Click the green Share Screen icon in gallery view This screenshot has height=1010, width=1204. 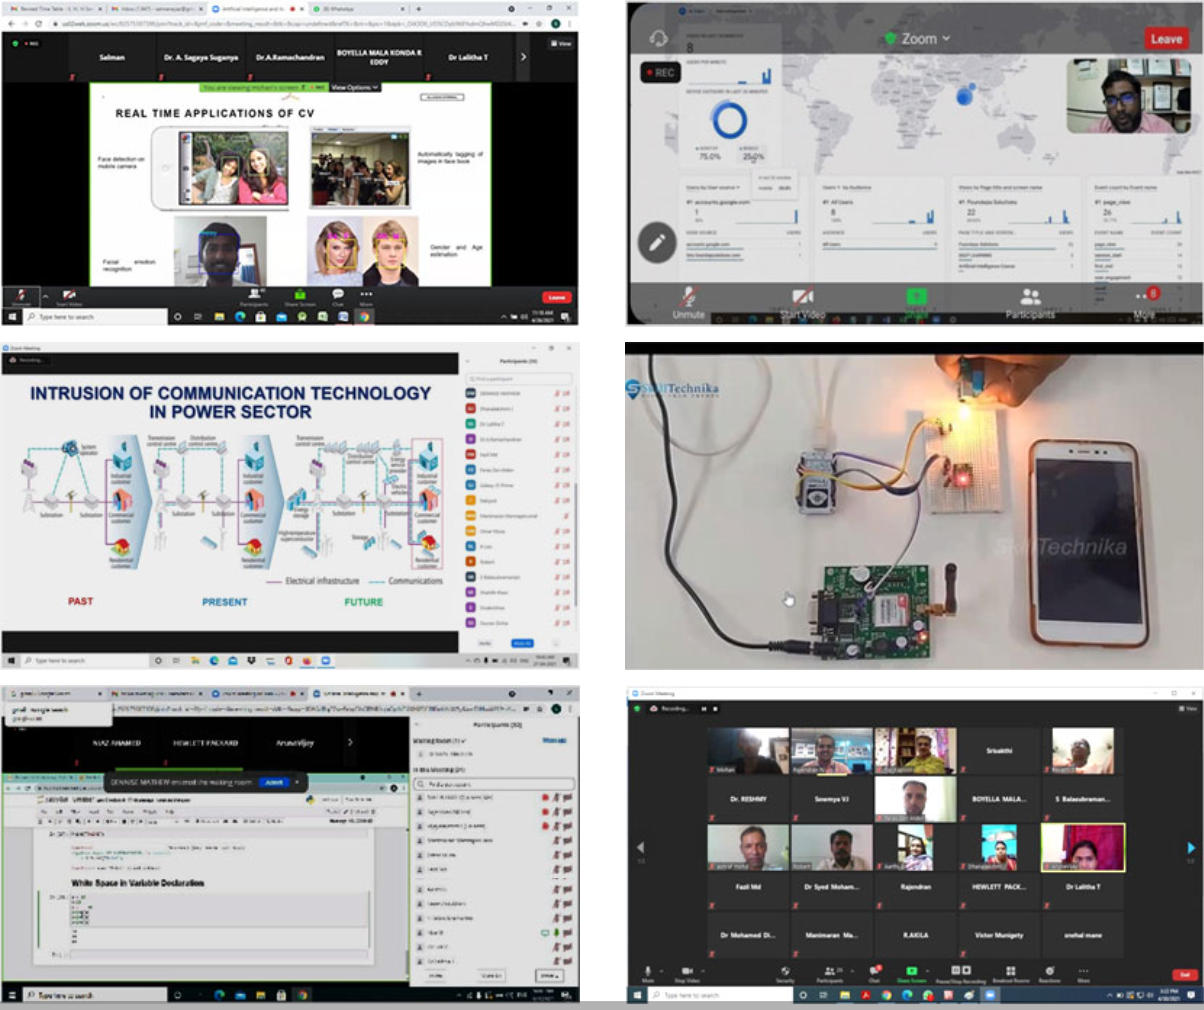click(x=911, y=972)
